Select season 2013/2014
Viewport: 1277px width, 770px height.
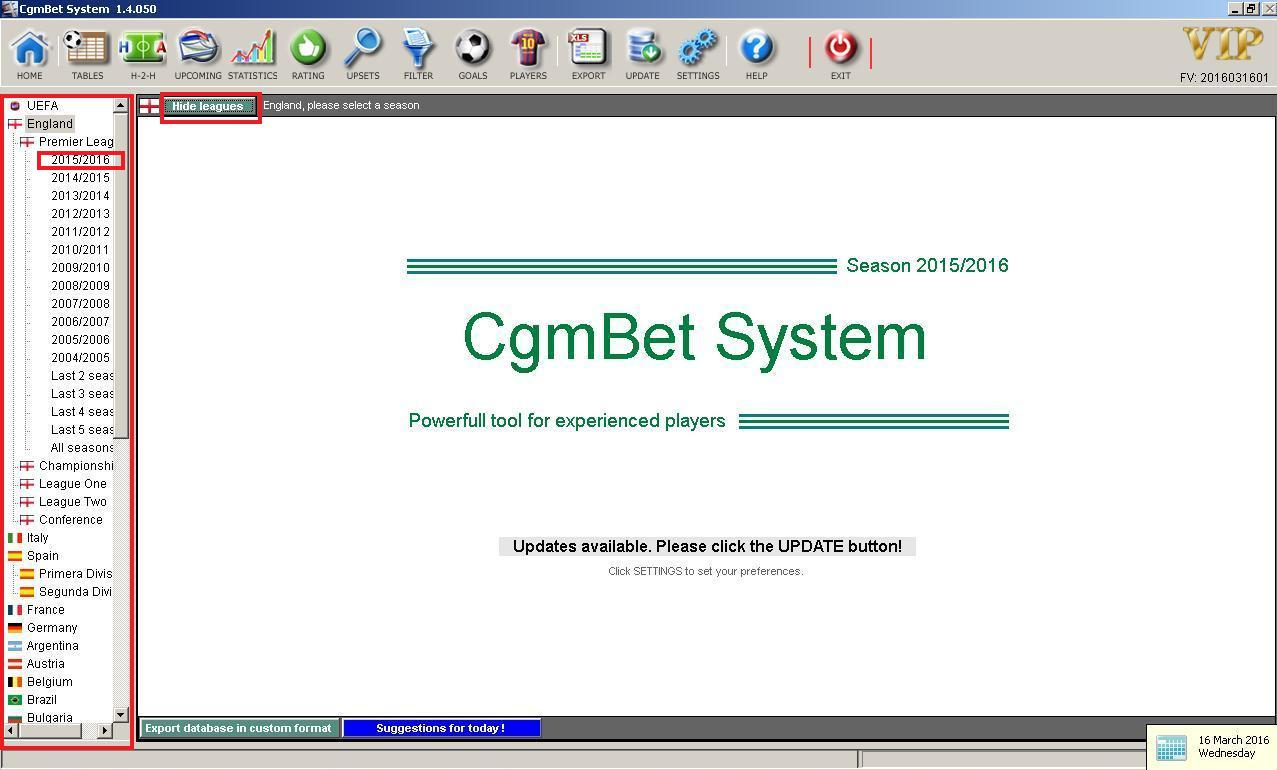click(81, 196)
